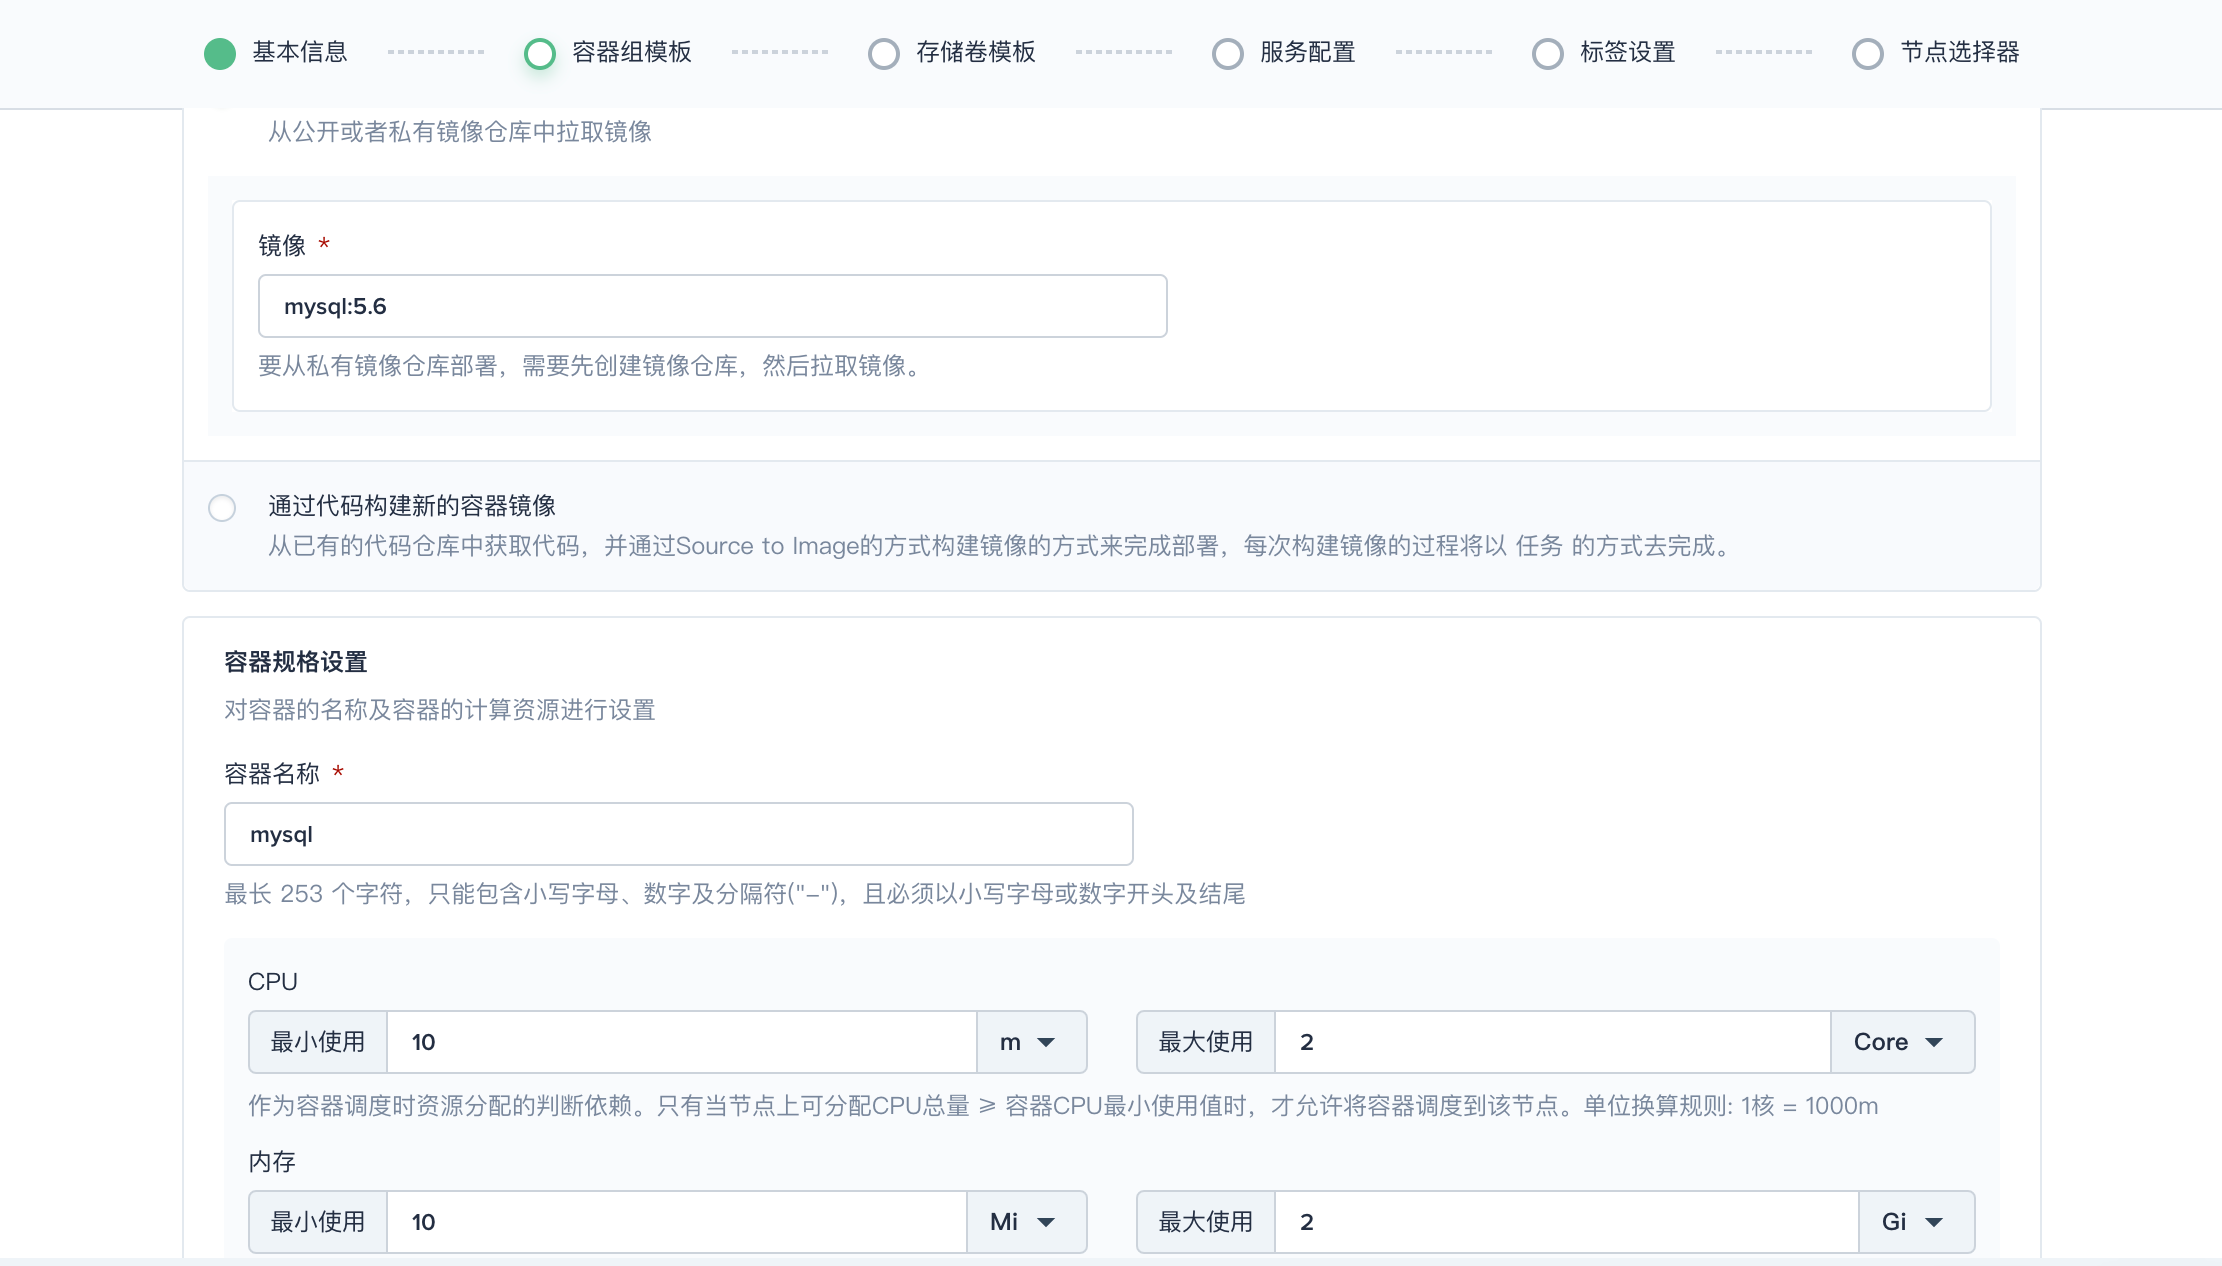Jump to 节点选择器 step label
Screen dimensions: 2222x1266
[x=1959, y=52]
